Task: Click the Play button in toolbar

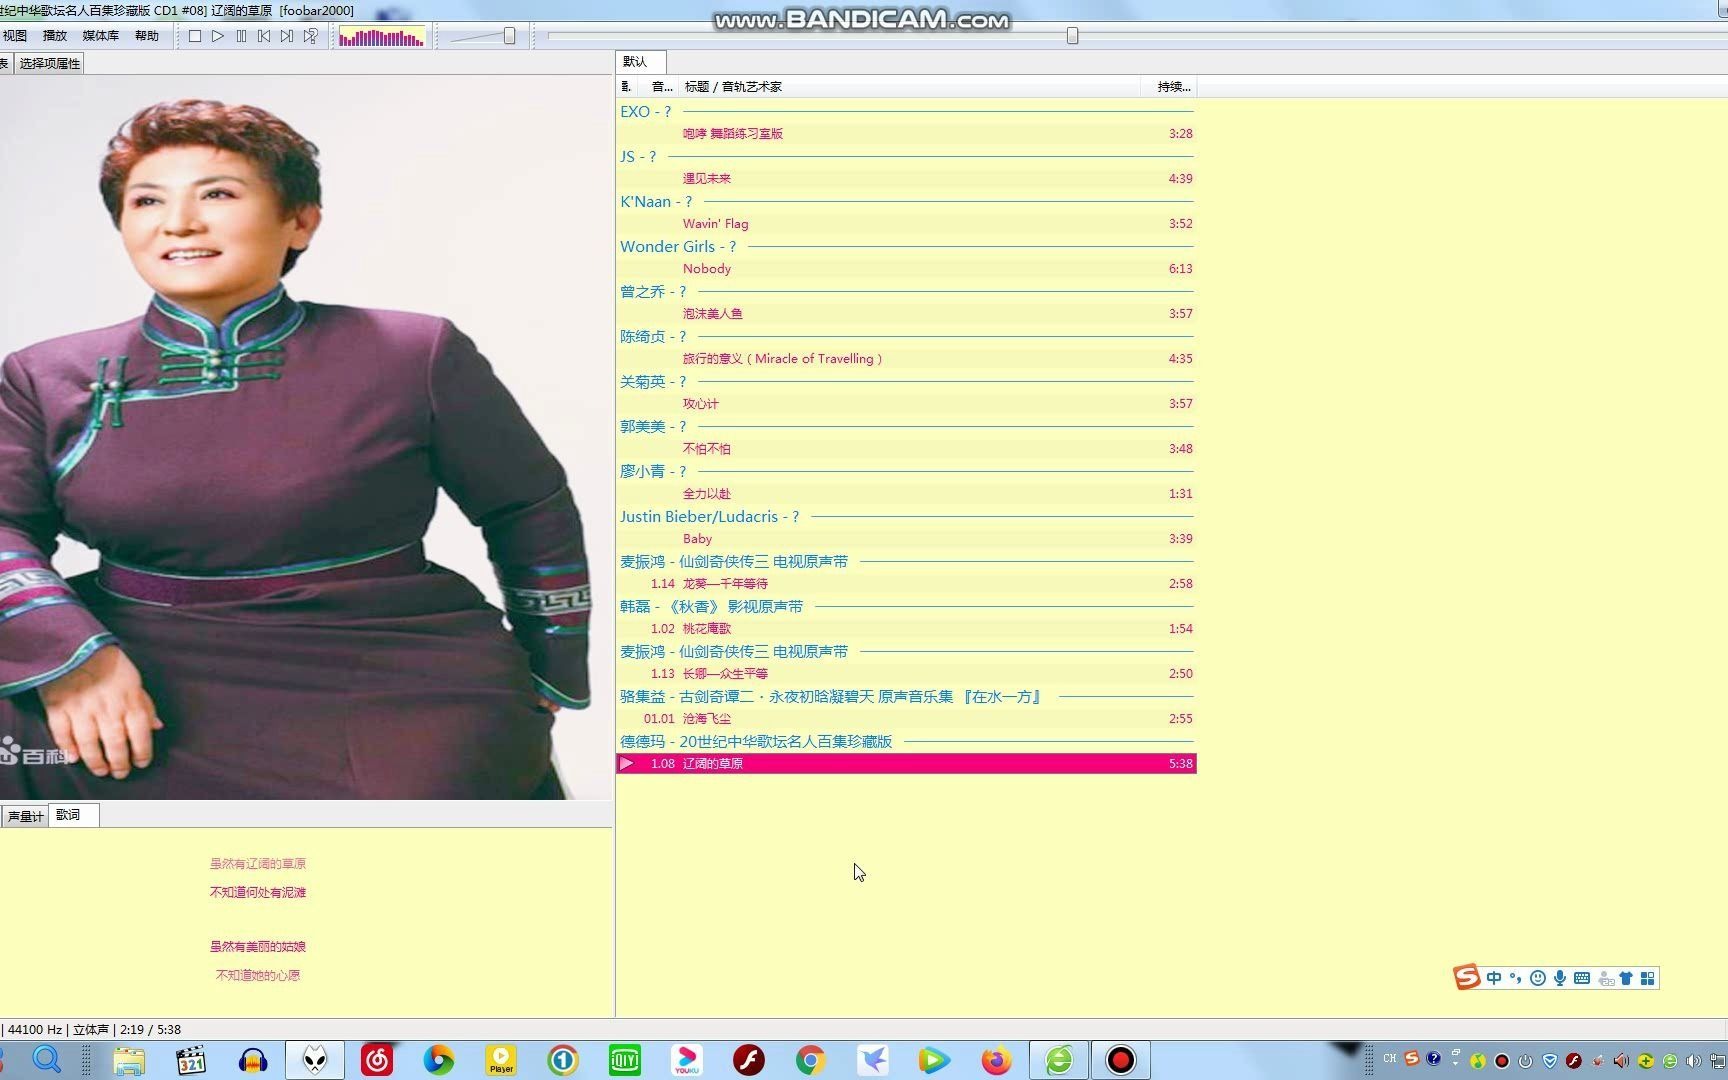Action: [218, 36]
